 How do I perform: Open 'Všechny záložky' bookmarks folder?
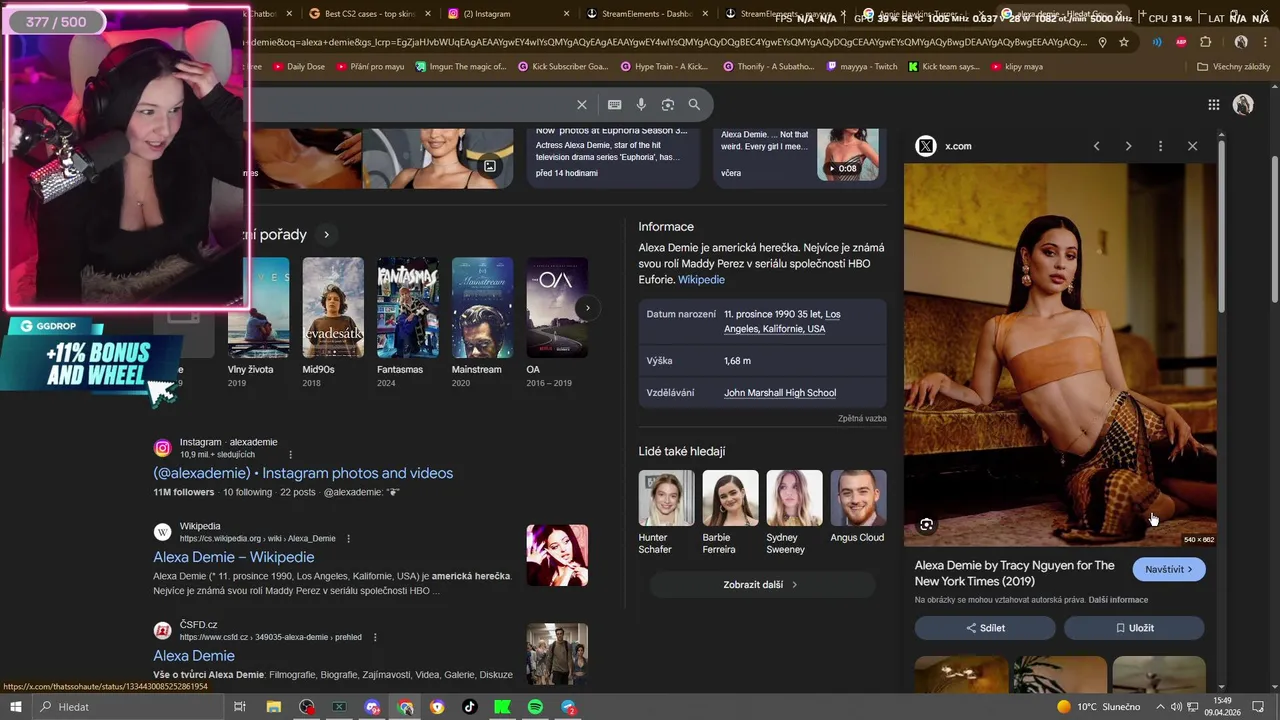(1233, 67)
